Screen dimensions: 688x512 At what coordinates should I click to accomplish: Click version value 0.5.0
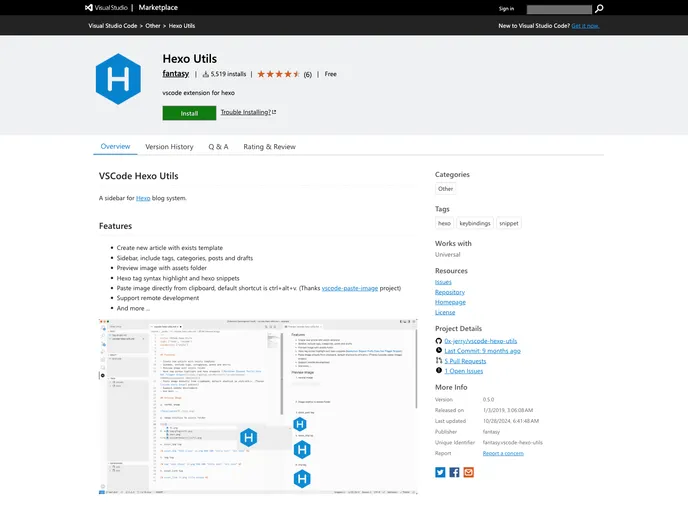coord(488,400)
